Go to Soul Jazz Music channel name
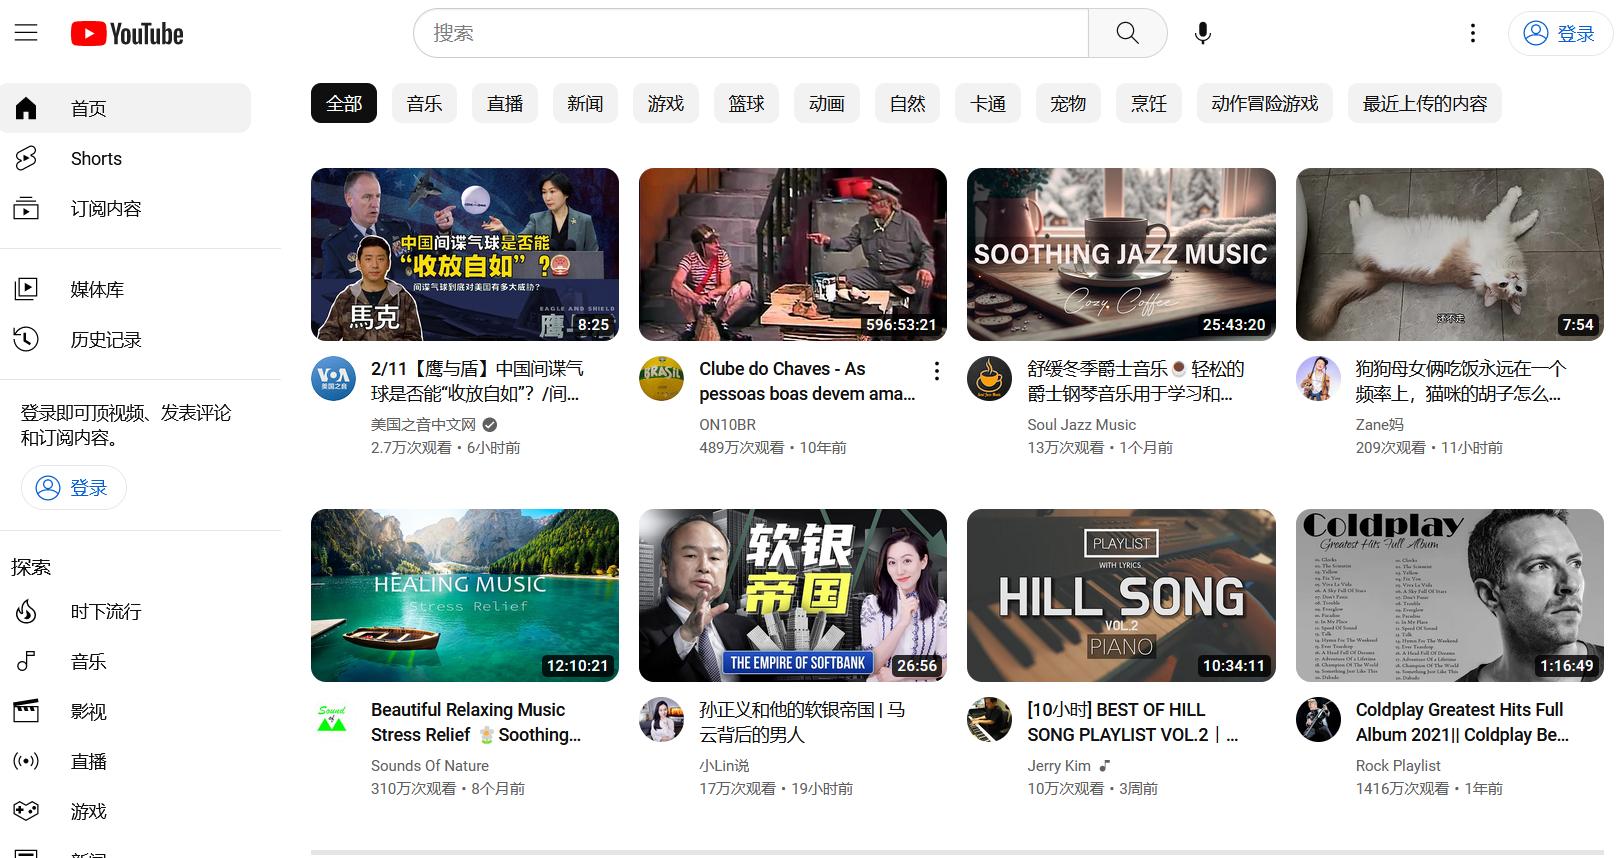The image size is (1616, 858). pyautogui.click(x=1081, y=424)
